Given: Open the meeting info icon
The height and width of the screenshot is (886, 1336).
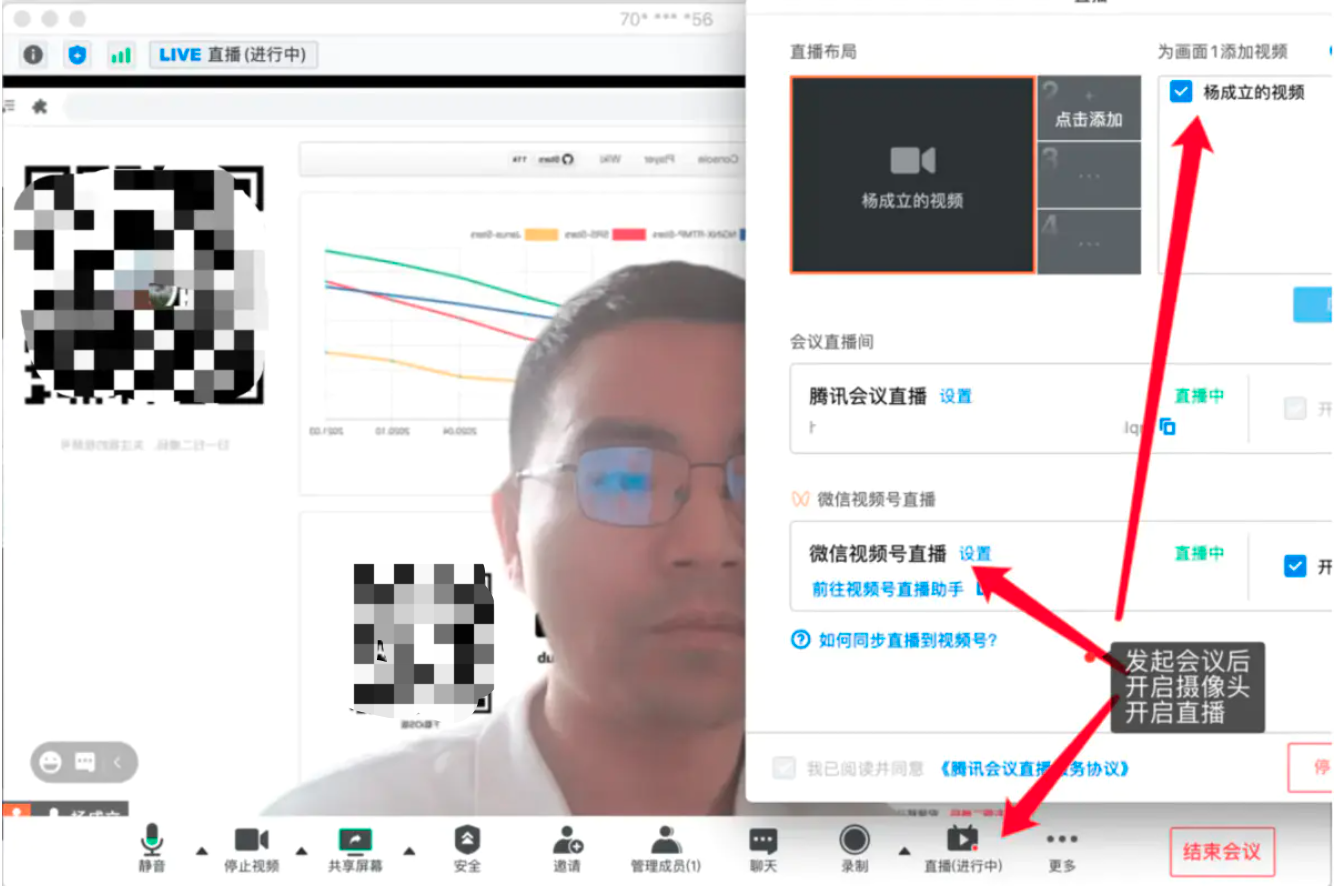Looking at the screenshot, I should [33, 54].
